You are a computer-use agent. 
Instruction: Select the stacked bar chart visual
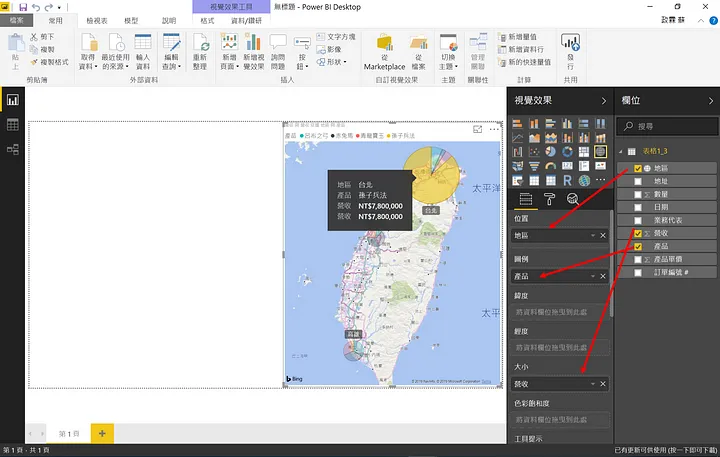pos(518,124)
